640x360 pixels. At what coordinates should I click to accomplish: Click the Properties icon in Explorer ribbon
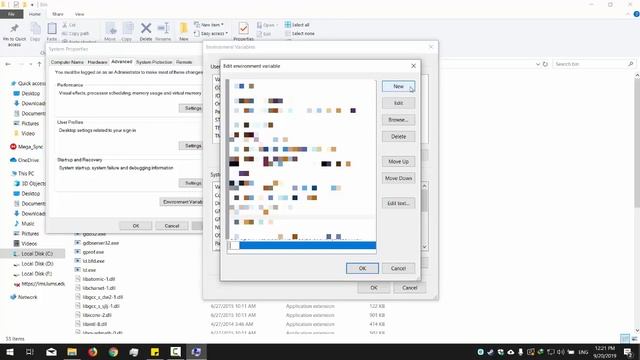pos(243,31)
